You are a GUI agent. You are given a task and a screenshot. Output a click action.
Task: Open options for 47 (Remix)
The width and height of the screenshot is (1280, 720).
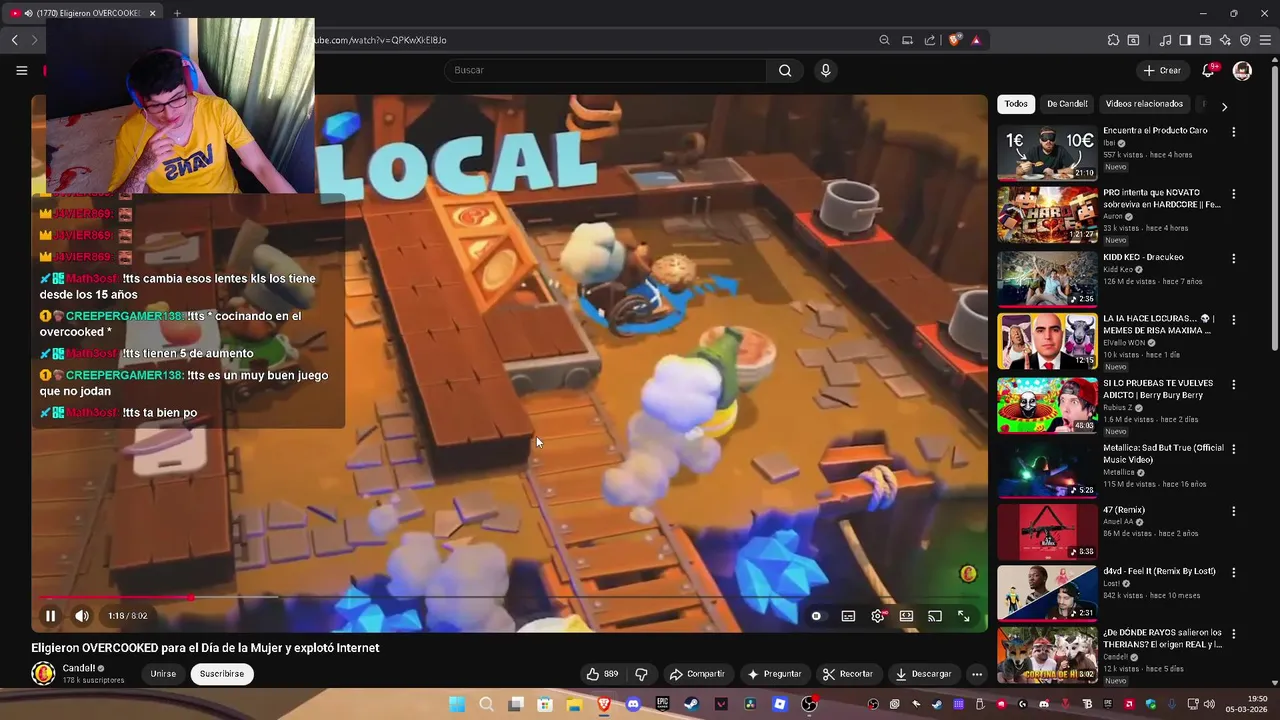1233,511
